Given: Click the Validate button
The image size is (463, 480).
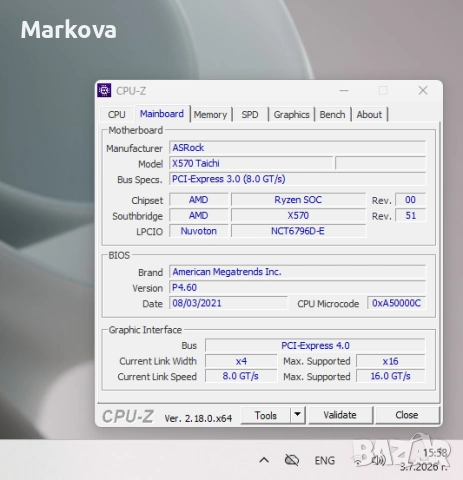Looking at the screenshot, I should coord(340,415).
